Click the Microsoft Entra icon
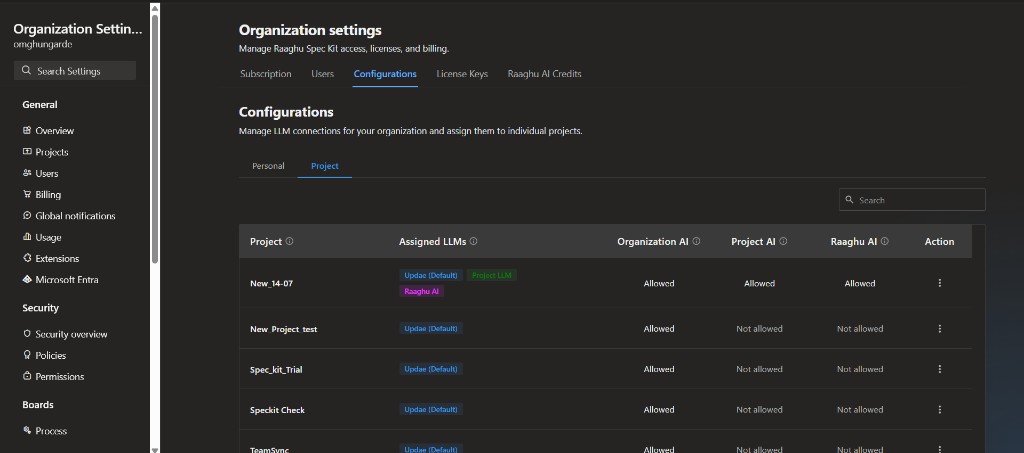 tap(27, 279)
